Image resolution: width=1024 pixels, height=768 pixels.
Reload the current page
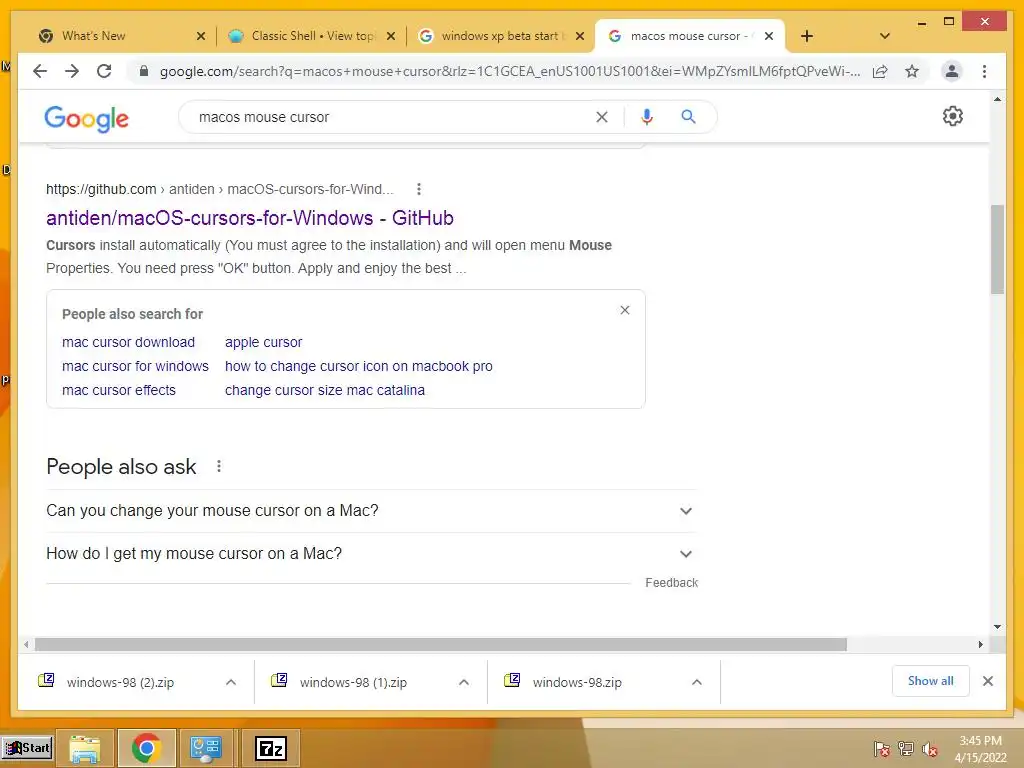pos(104,71)
